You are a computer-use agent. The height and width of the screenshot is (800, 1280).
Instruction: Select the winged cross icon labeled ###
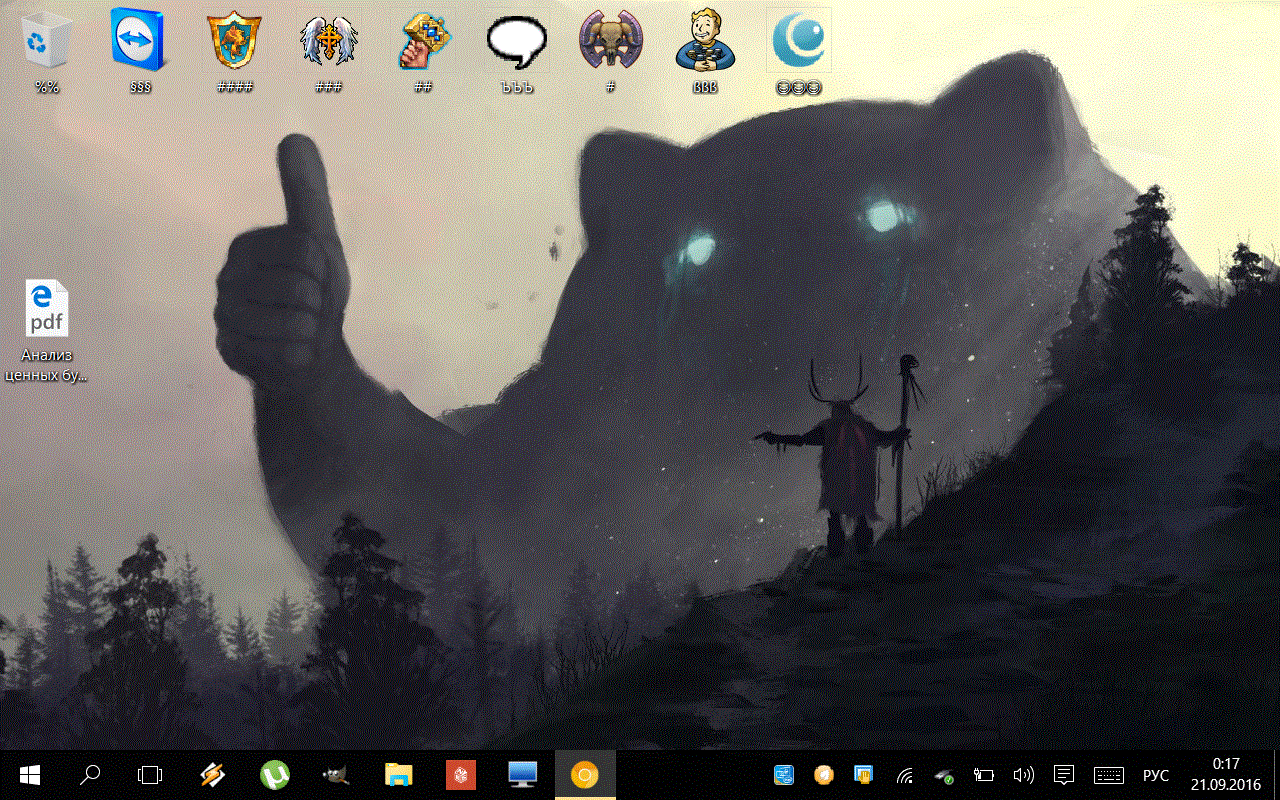click(x=329, y=42)
